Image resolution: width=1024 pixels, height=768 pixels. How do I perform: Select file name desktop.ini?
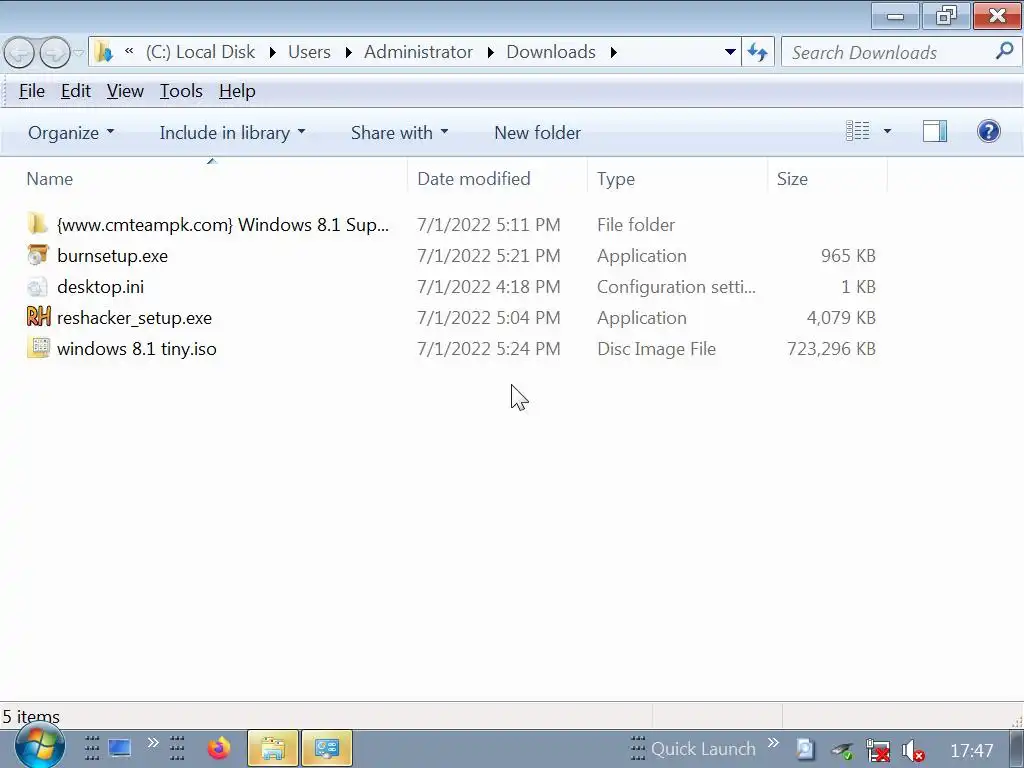point(101,287)
